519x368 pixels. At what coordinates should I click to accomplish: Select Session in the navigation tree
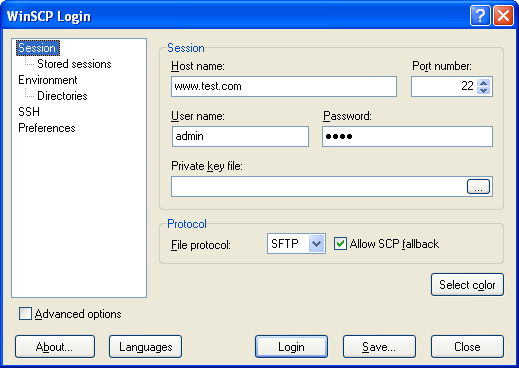click(38, 48)
